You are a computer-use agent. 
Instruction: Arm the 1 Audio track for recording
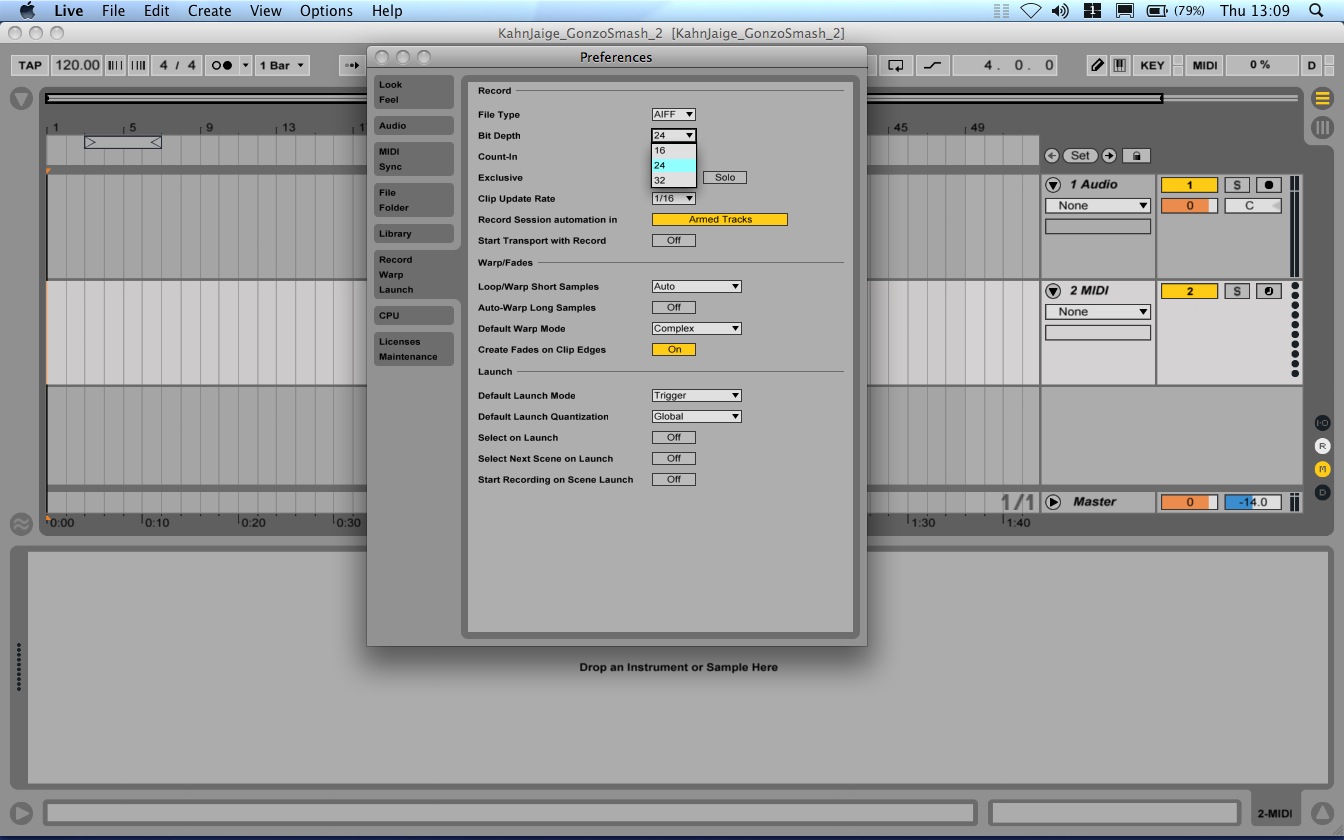coord(1268,185)
